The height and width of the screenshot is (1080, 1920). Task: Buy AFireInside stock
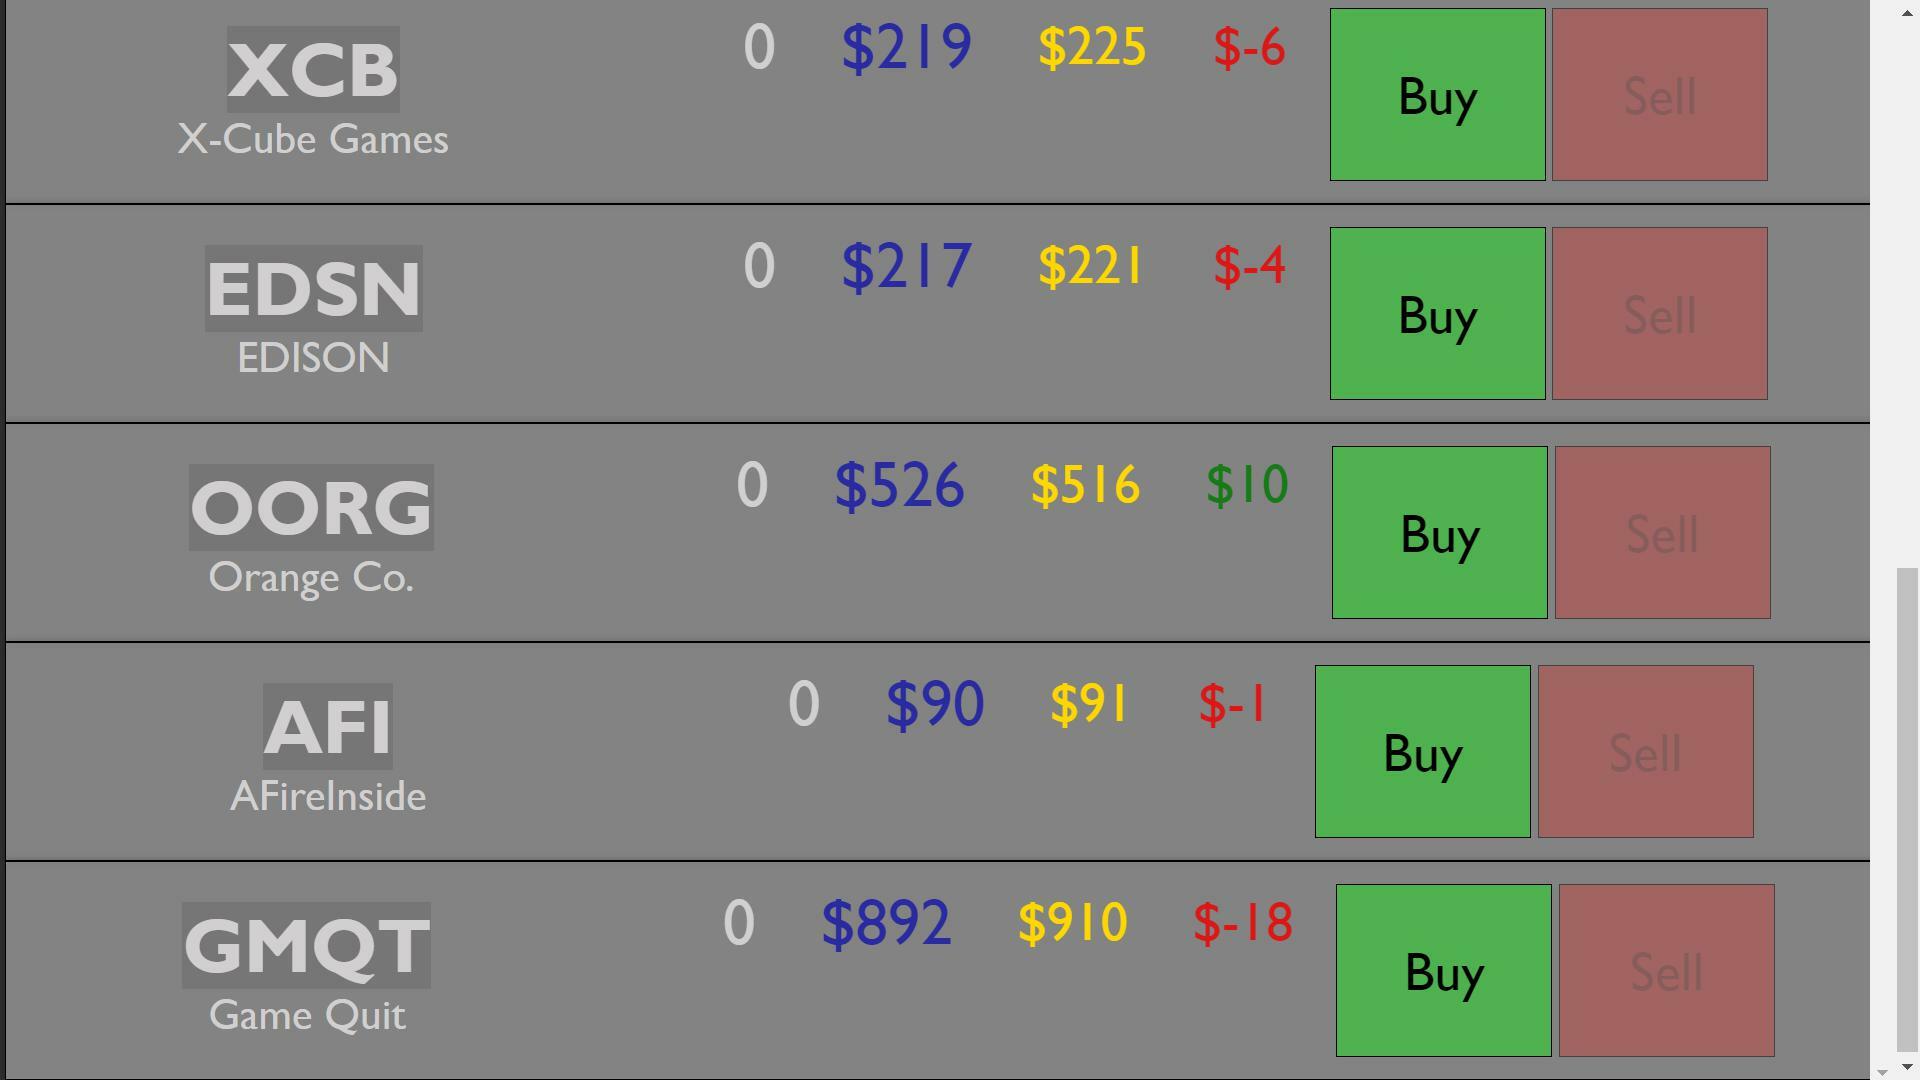[x=1422, y=752]
